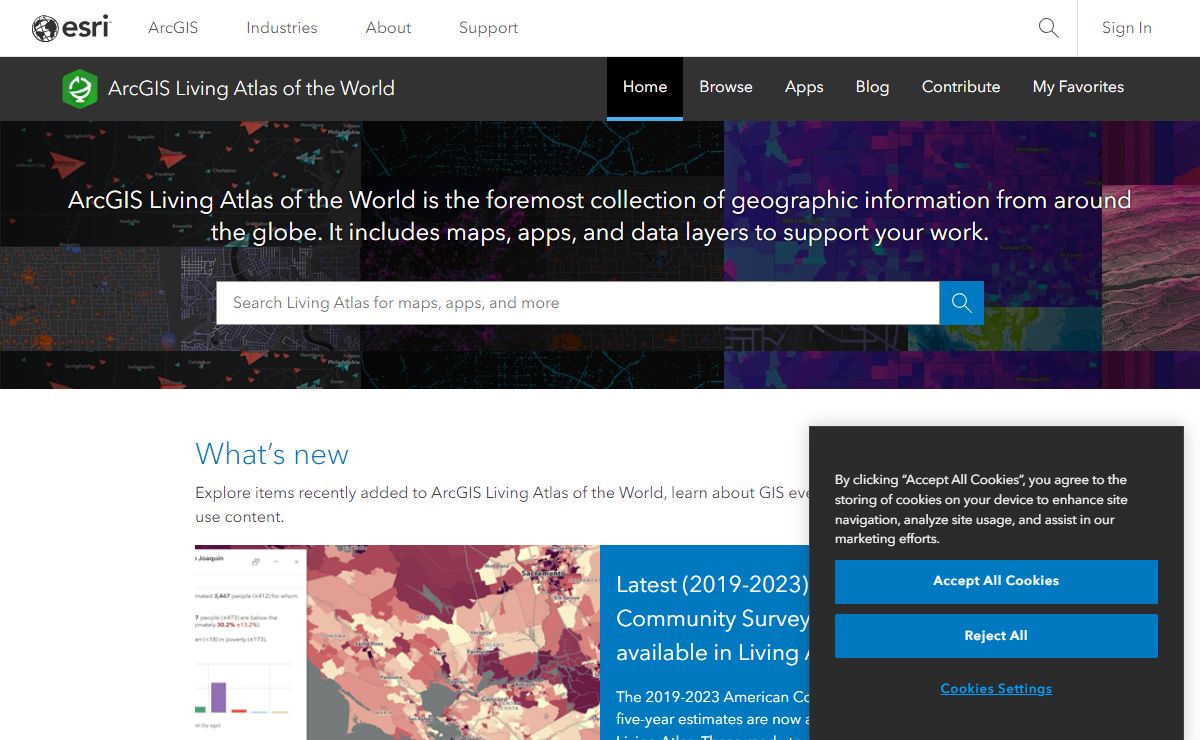This screenshot has height=740, width=1200.
Task: Click the Esri globe logo
Action: pos(70,28)
